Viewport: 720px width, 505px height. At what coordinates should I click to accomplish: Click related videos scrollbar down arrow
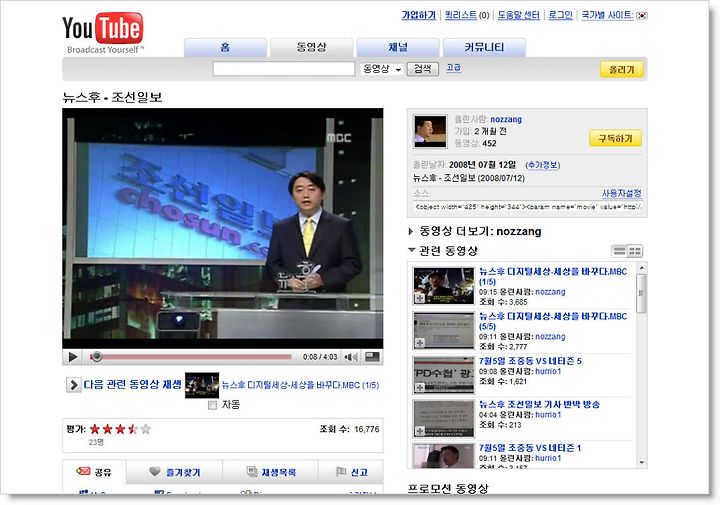[641, 462]
